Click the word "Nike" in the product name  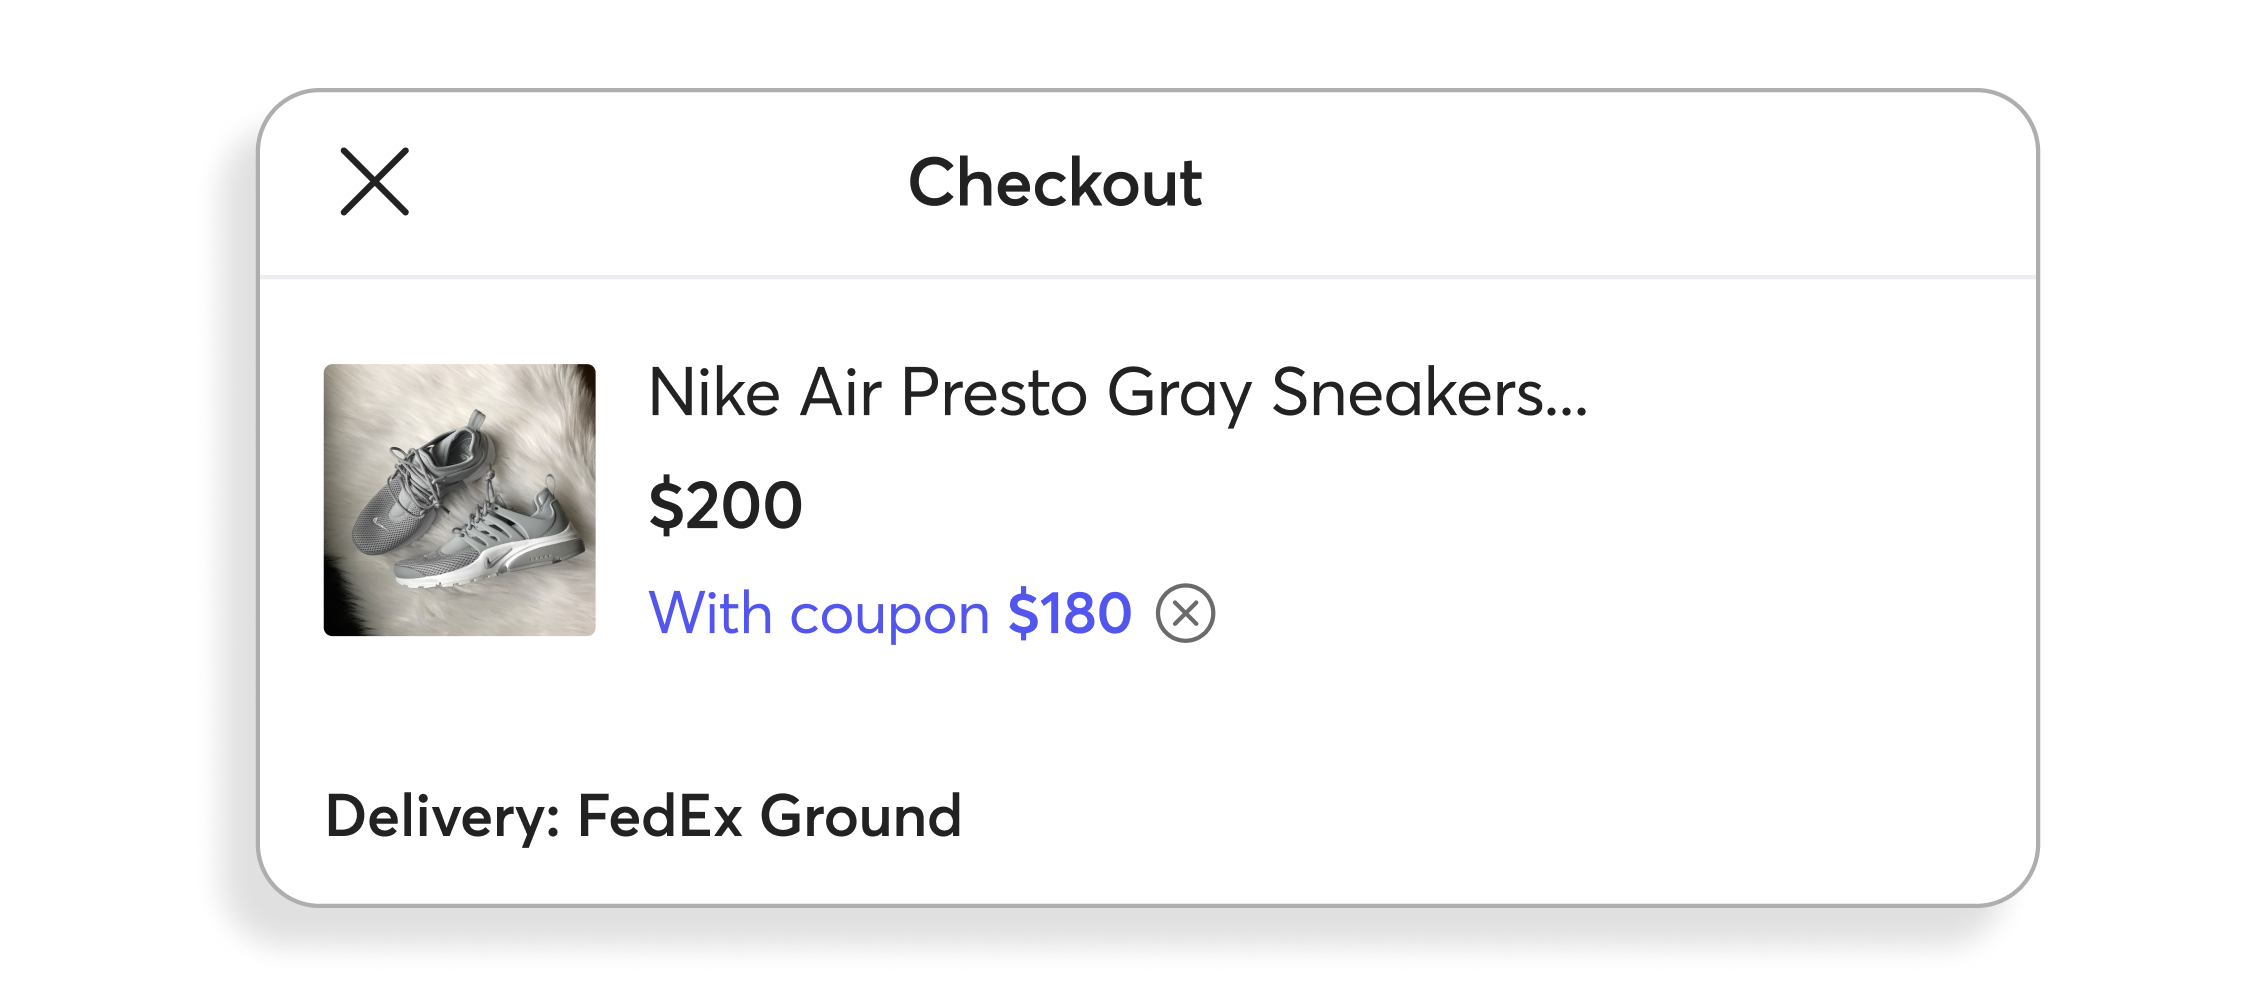(714, 393)
